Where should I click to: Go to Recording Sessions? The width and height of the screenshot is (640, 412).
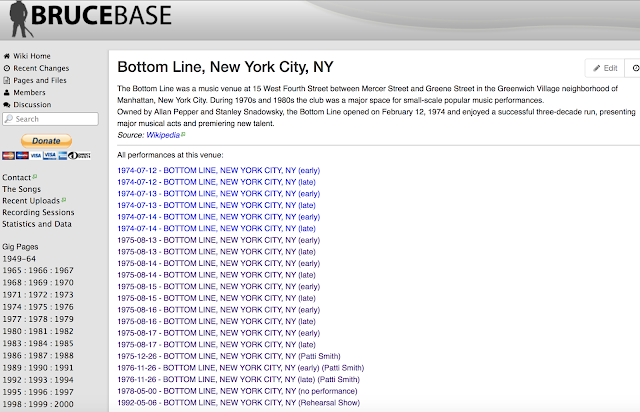point(38,212)
